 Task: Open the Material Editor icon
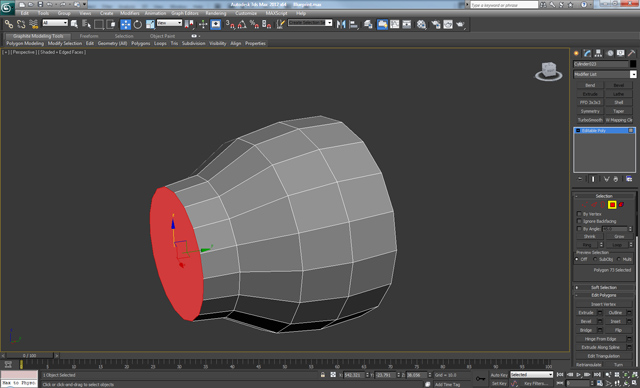pyautogui.click(x=422, y=24)
